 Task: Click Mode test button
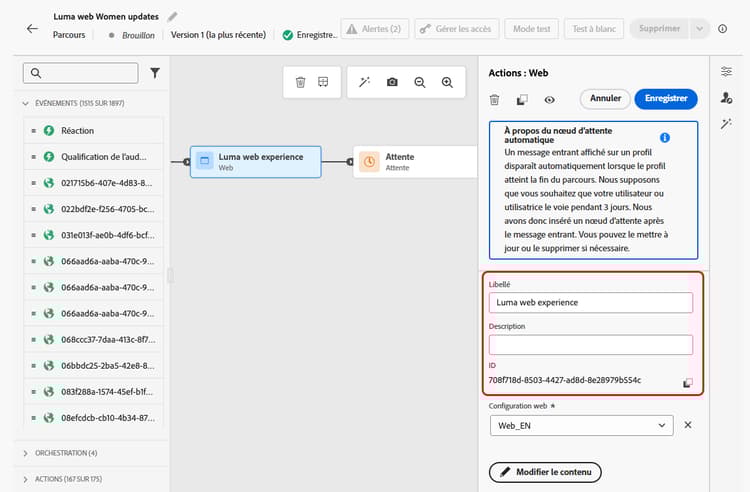coord(531,29)
